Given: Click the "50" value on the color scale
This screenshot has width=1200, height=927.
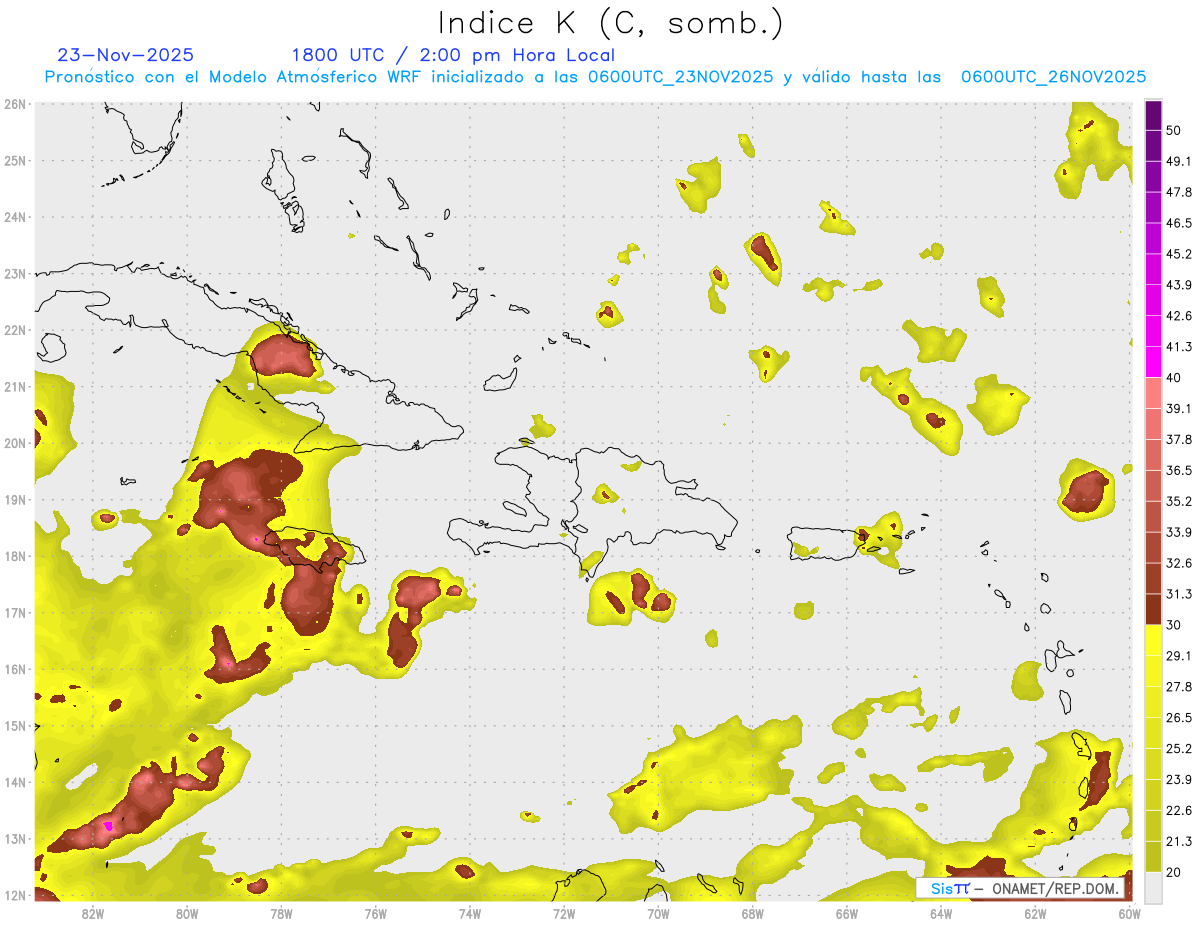Looking at the screenshot, I should point(1173,130).
